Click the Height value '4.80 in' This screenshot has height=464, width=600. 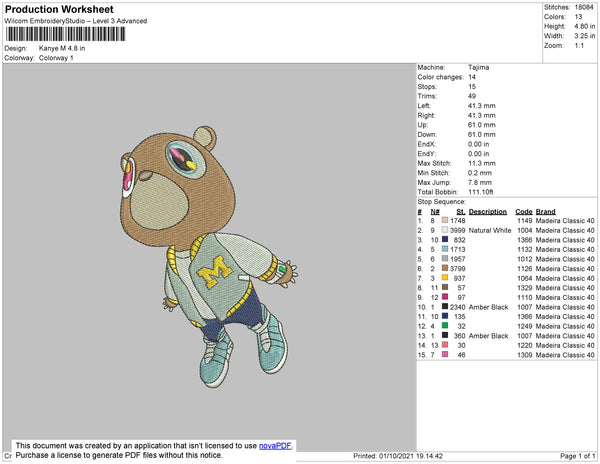tap(585, 26)
